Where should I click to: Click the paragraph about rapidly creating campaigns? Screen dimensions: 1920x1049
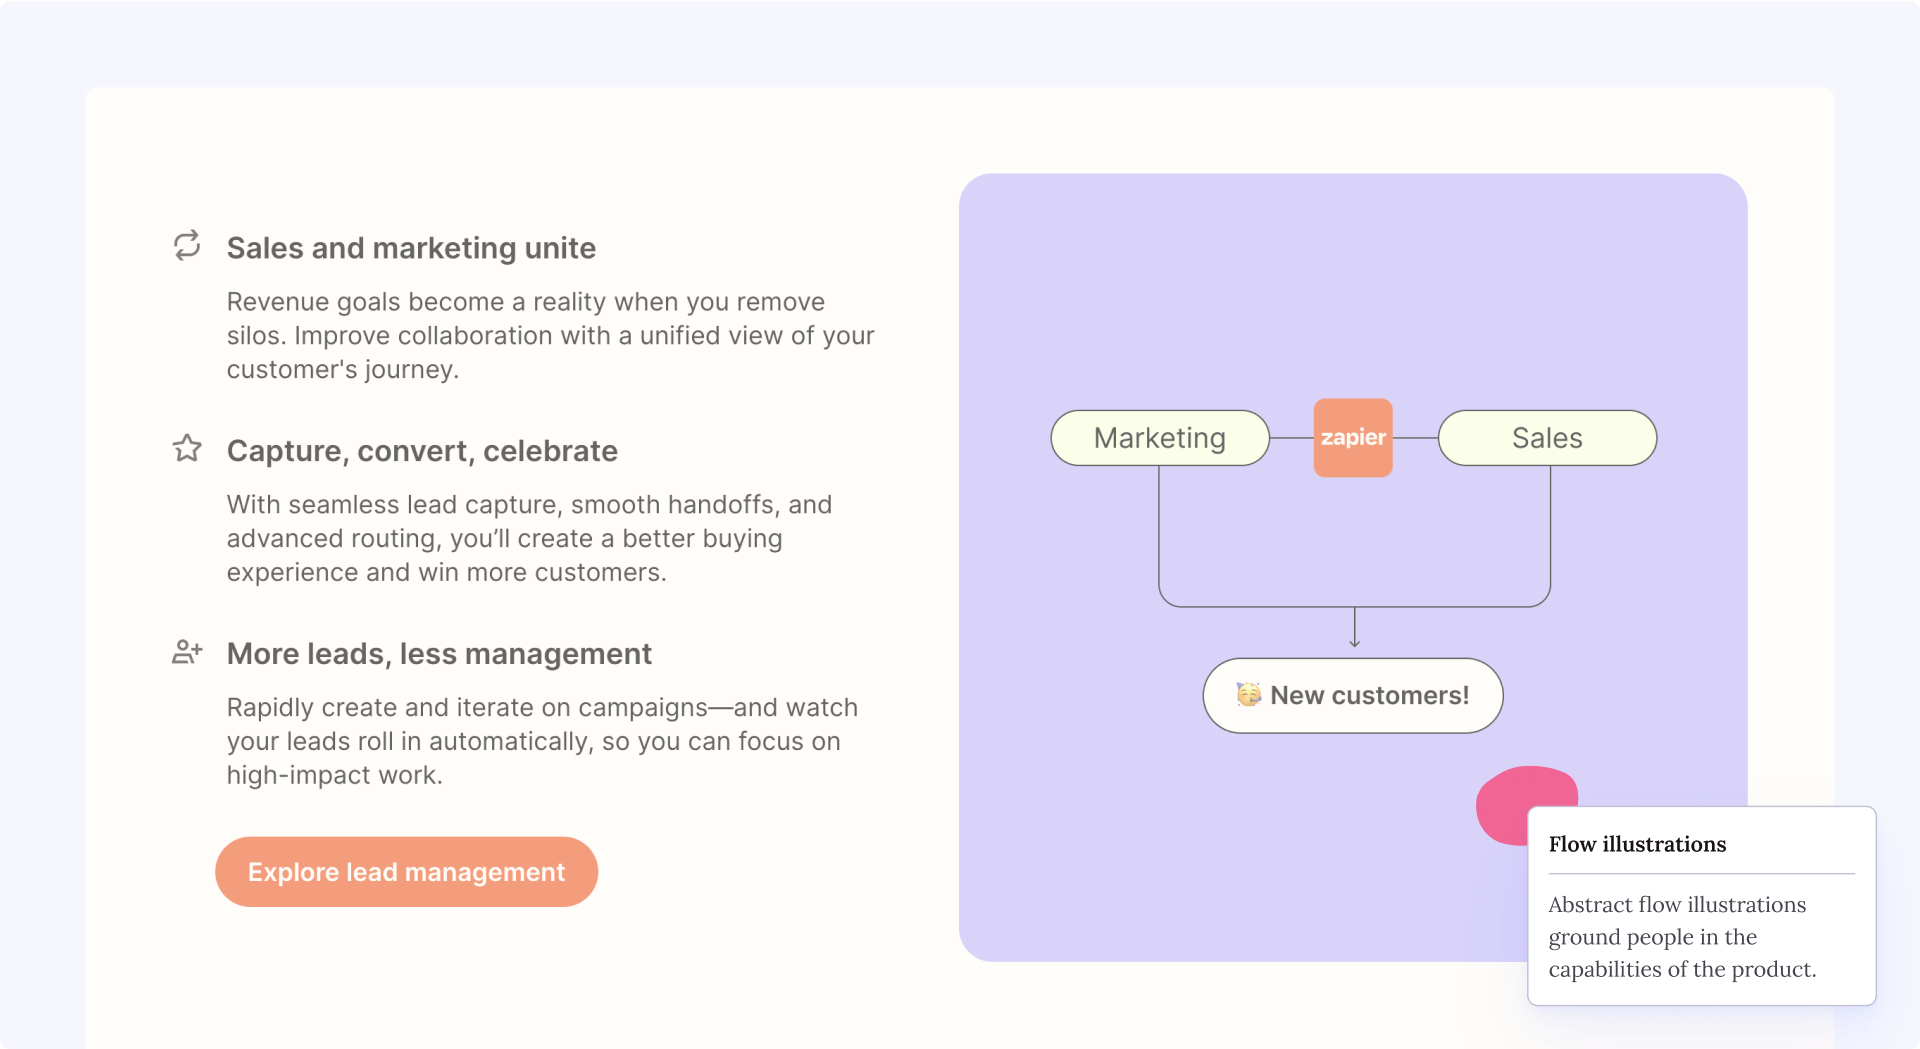[541, 742]
